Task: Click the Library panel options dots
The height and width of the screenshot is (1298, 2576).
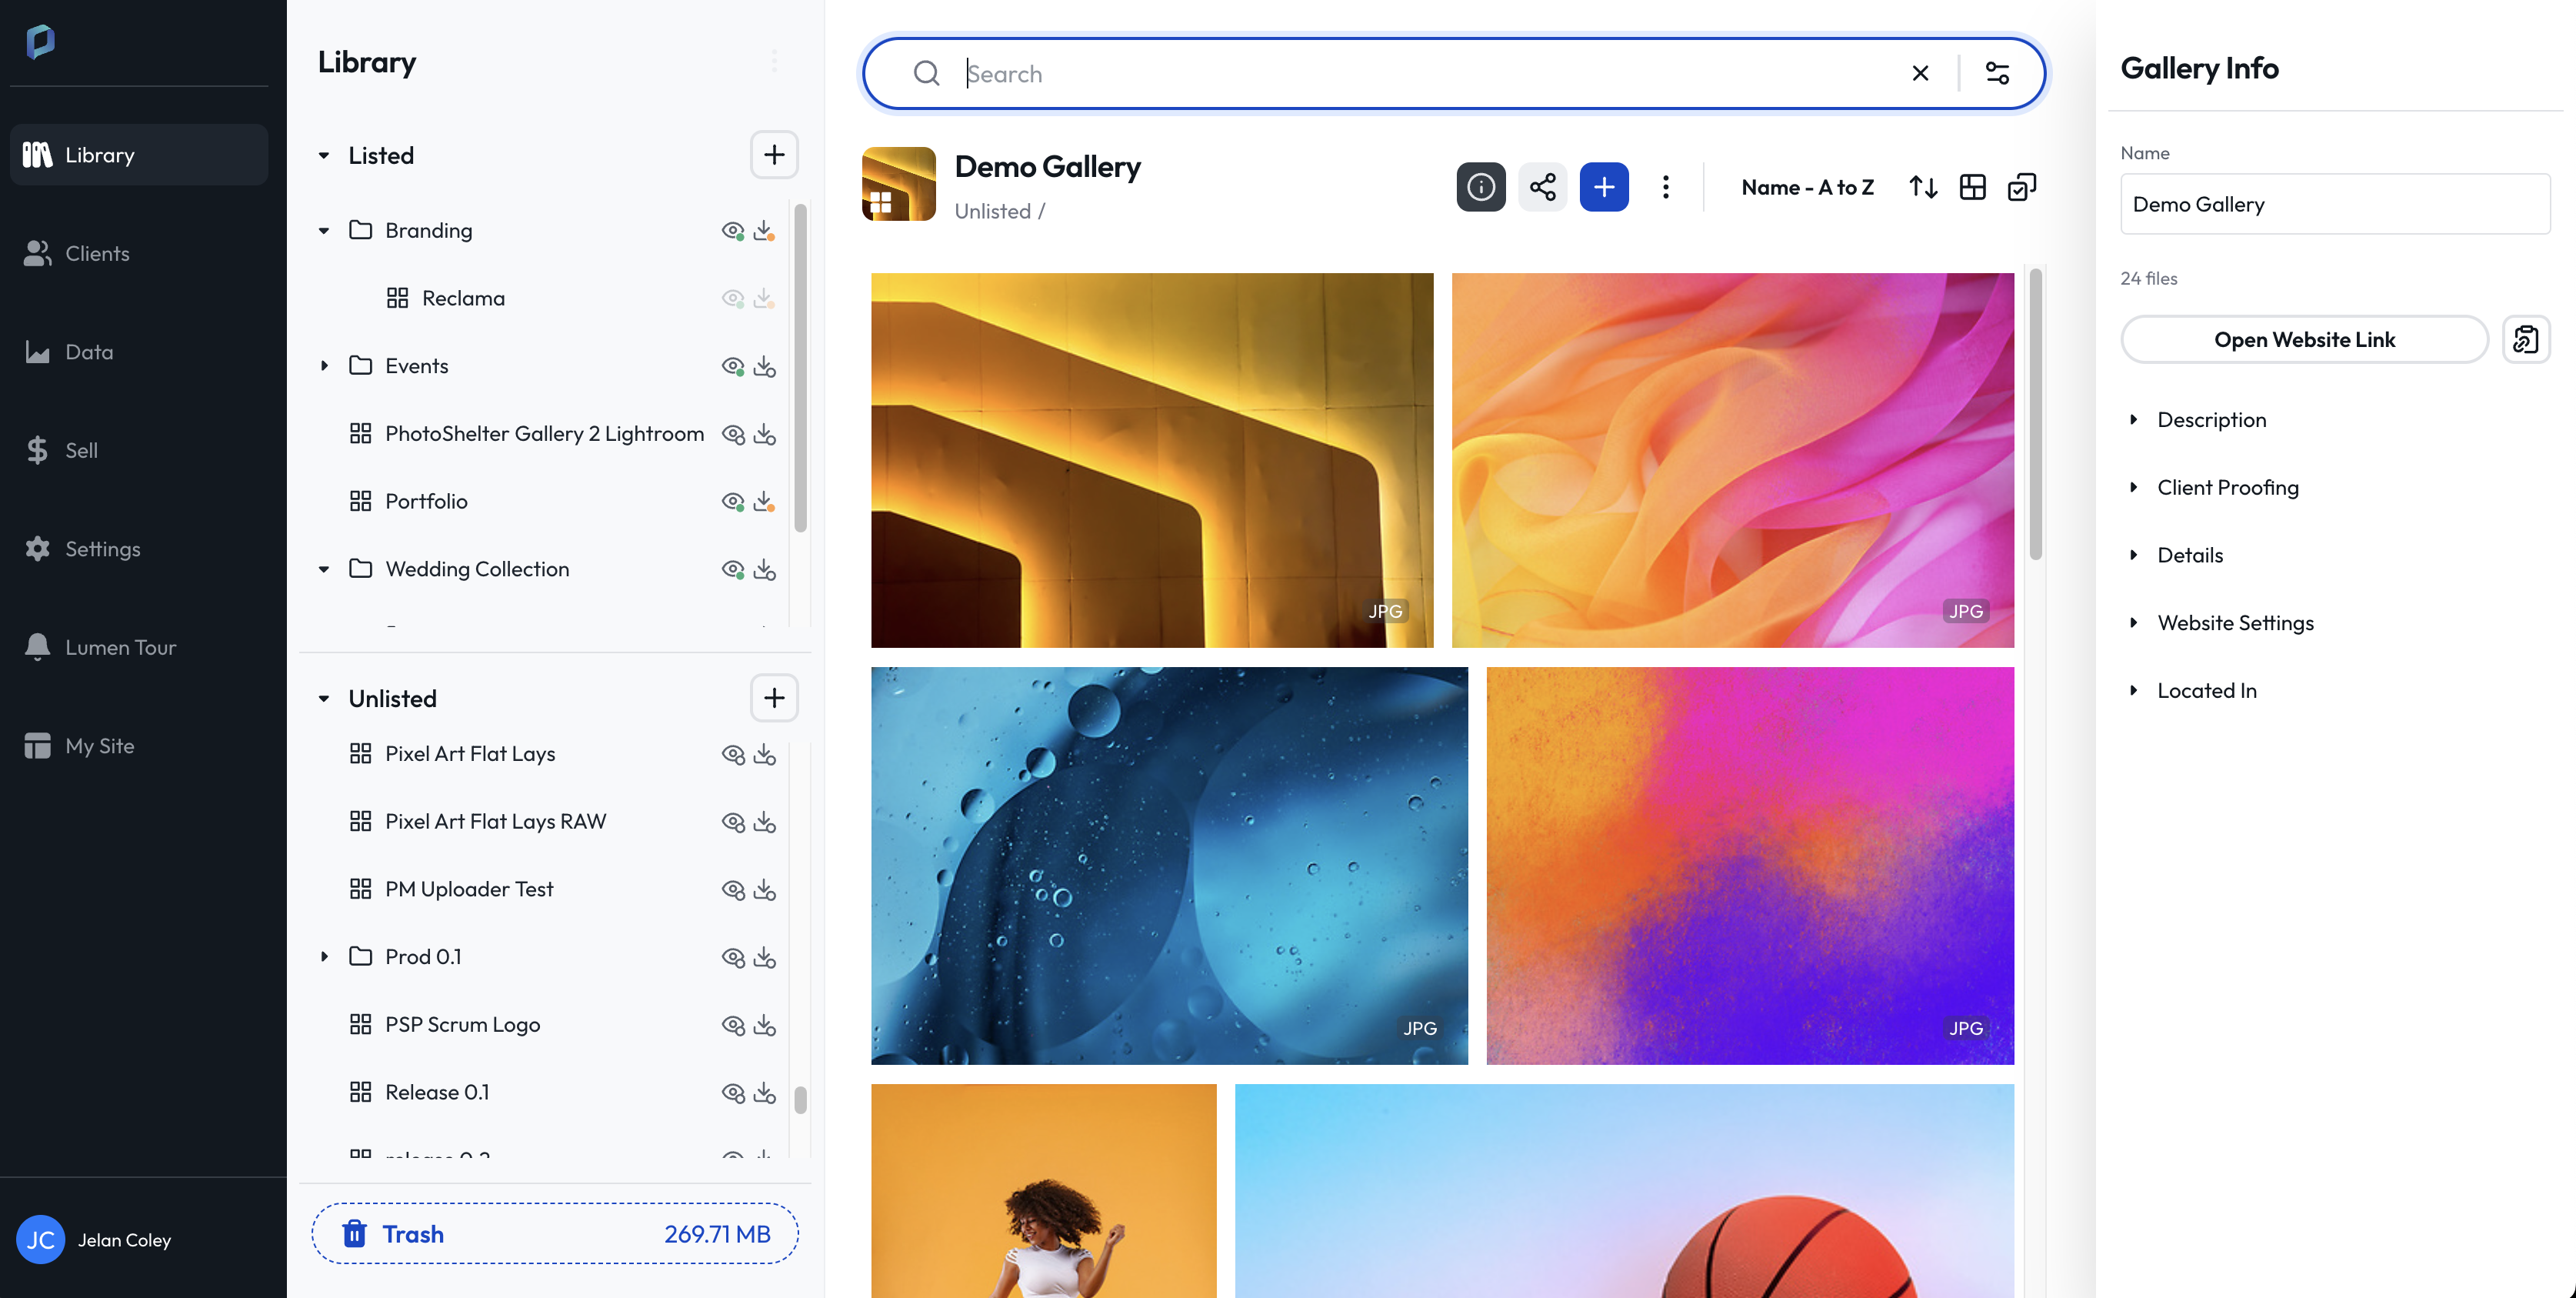Action: pyautogui.click(x=774, y=61)
